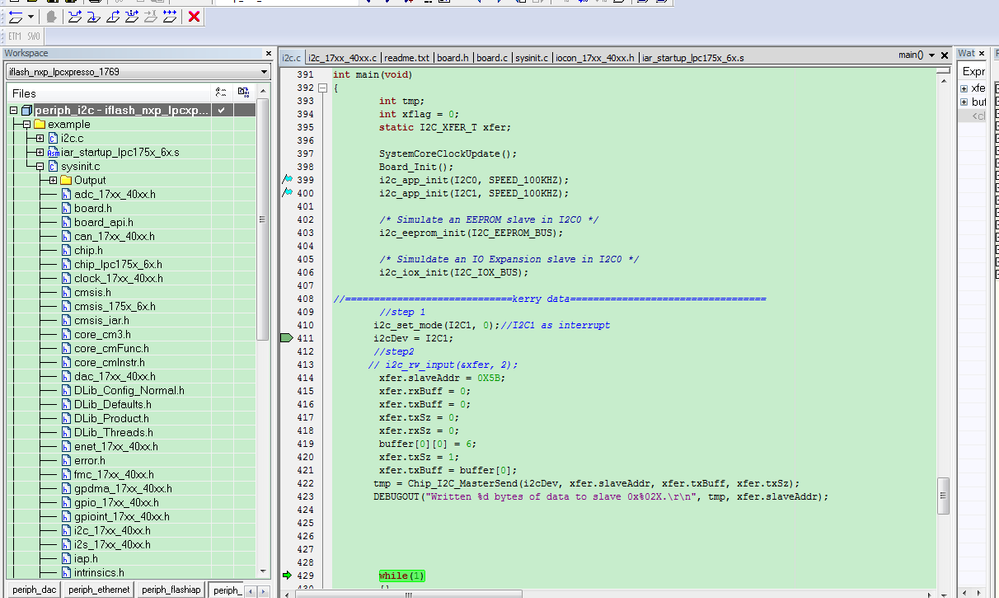
Task: Click the Run to Cursor icon
Action: tap(151, 17)
